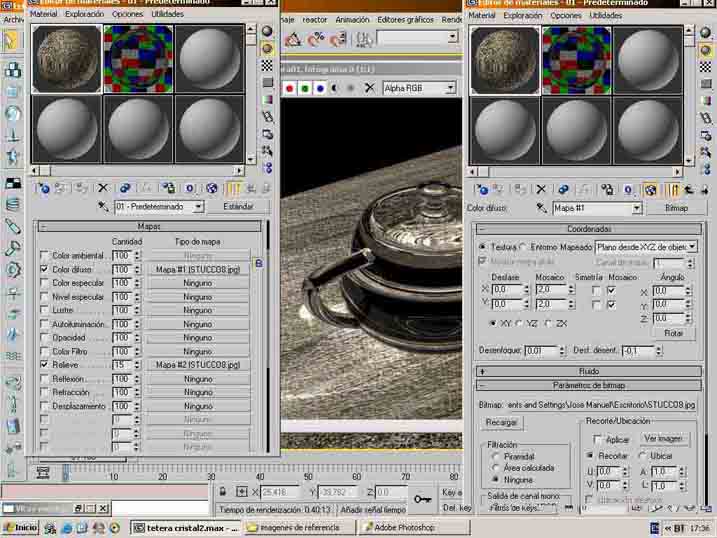Open Mapa #1 name dropdown in right editor
This screenshot has width=717, height=538.
tap(637, 208)
